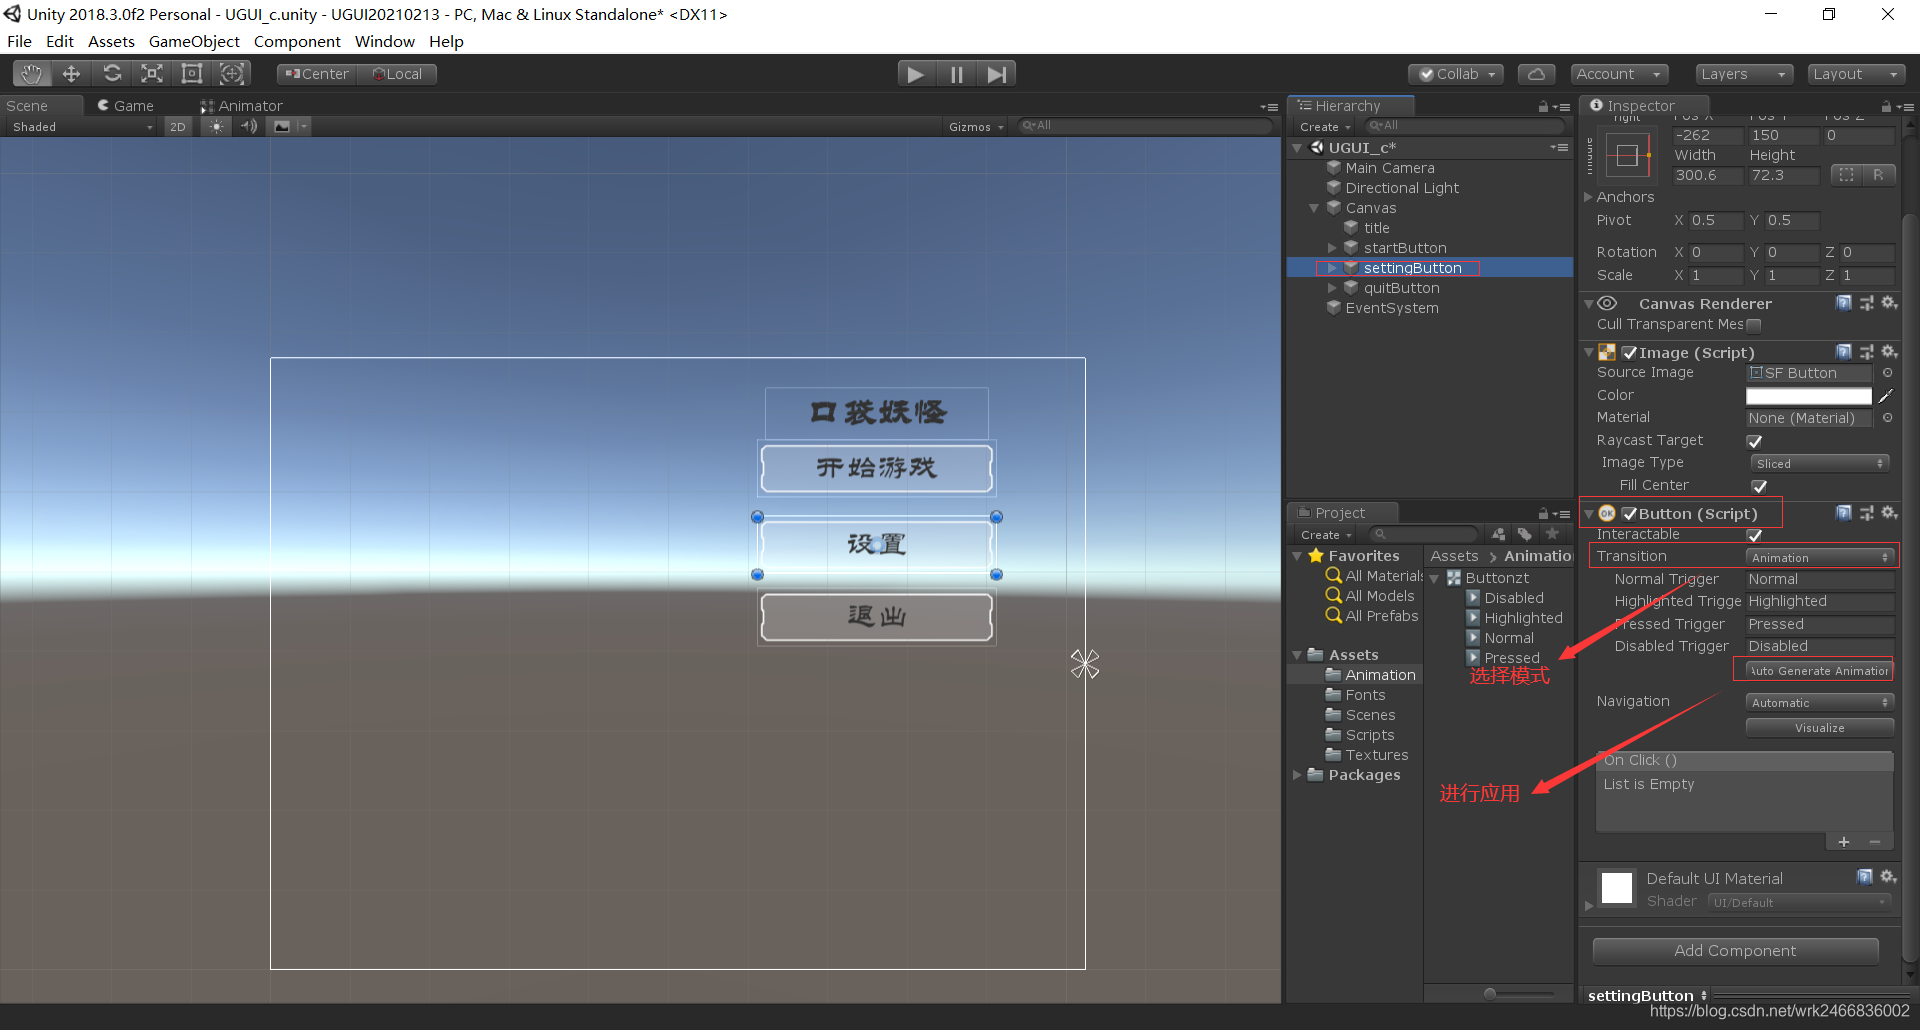Open Image script settings gear
The width and height of the screenshot is (1920, 1030).
click(x=1889, y=352)
